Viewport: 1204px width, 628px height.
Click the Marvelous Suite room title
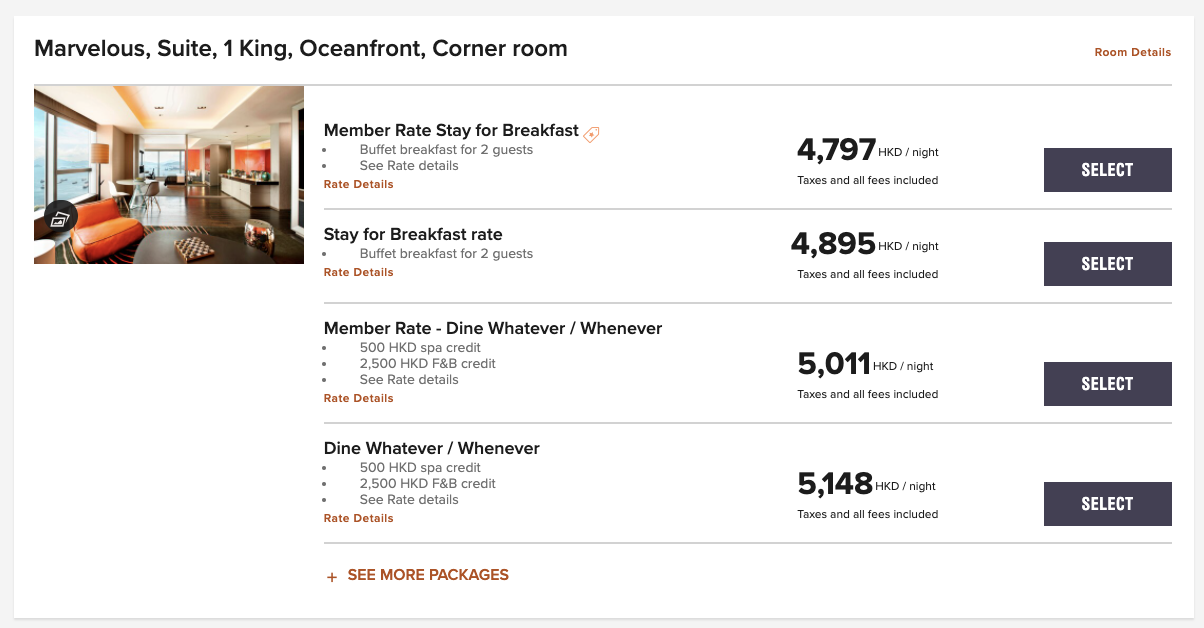(x=301, y=48)
